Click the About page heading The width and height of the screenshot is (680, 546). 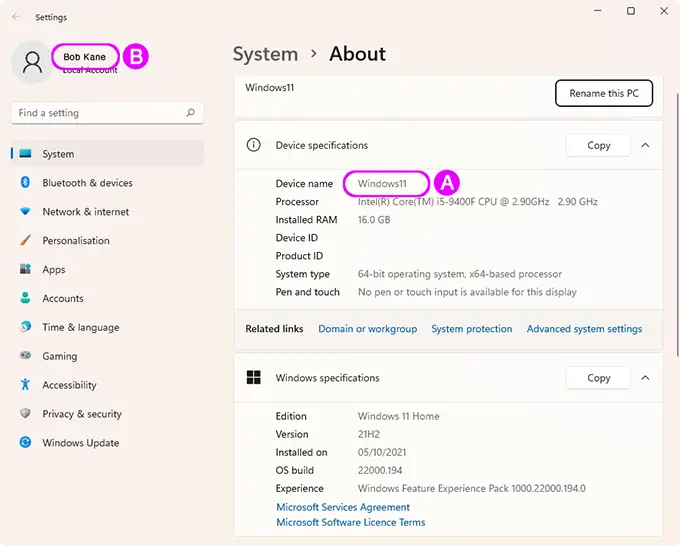[x=357, y=54]
